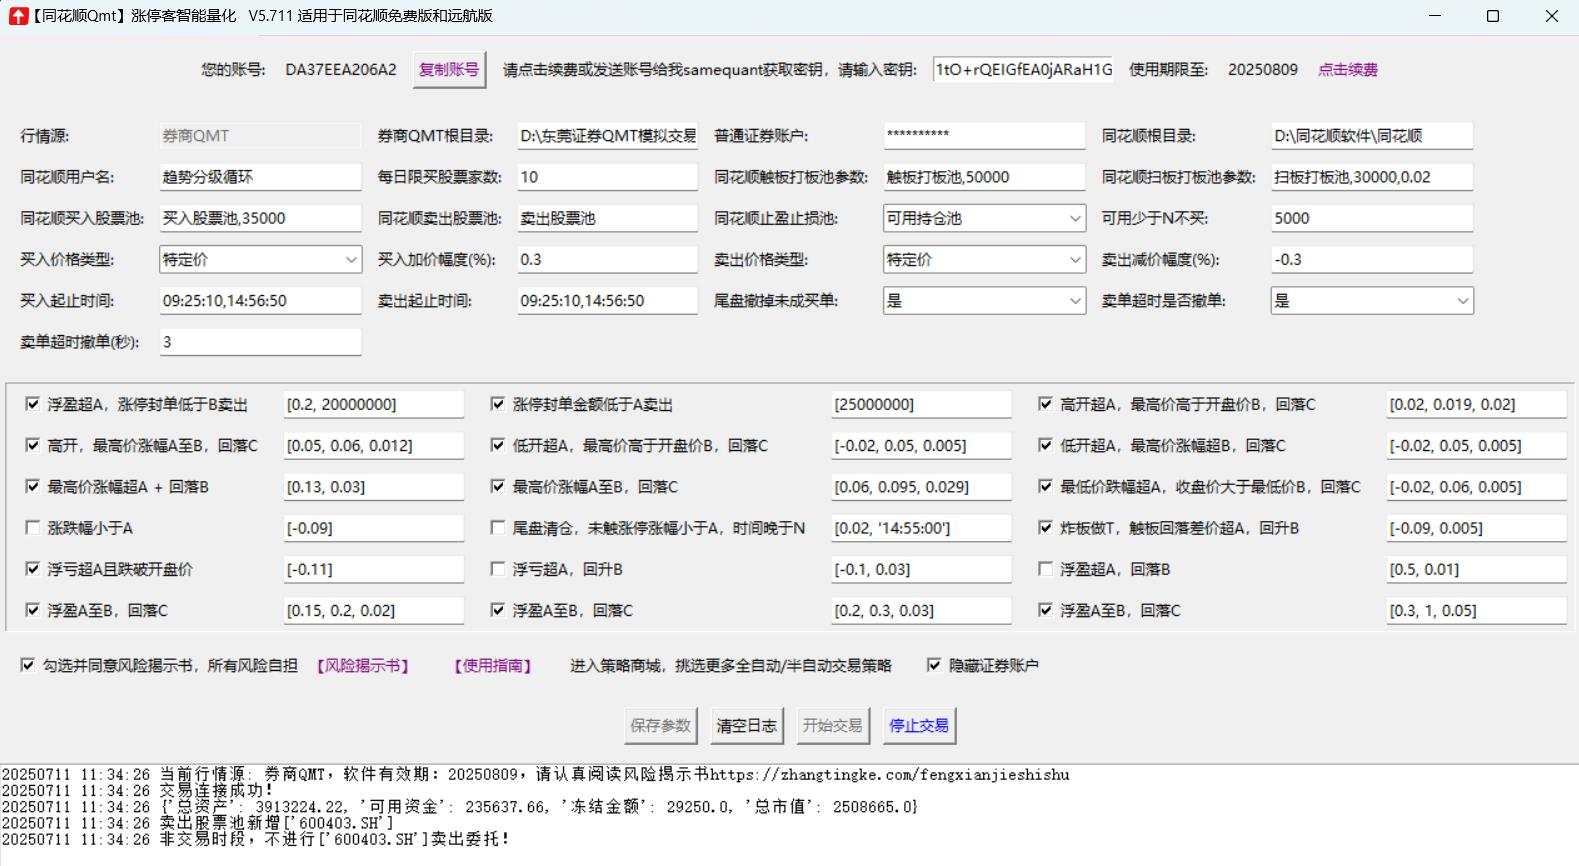Toggle 高开，最高价涨幅A至B，回落C checkbox
The width and height of the screenshot is (1579, 866).
[x=32, y=445]
